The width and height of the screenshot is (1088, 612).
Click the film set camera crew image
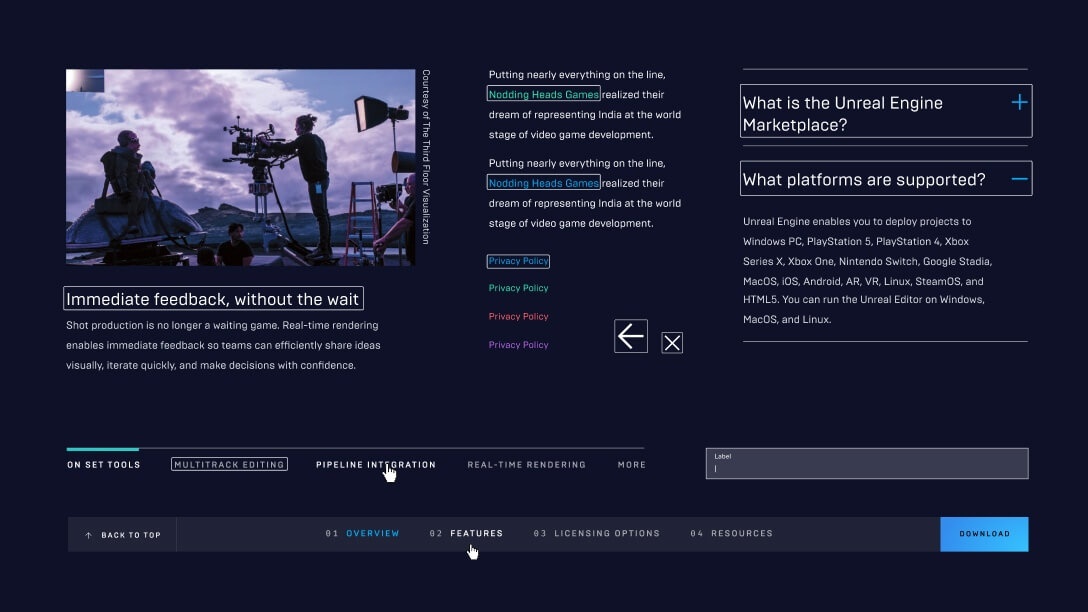(x=240, y=167)
